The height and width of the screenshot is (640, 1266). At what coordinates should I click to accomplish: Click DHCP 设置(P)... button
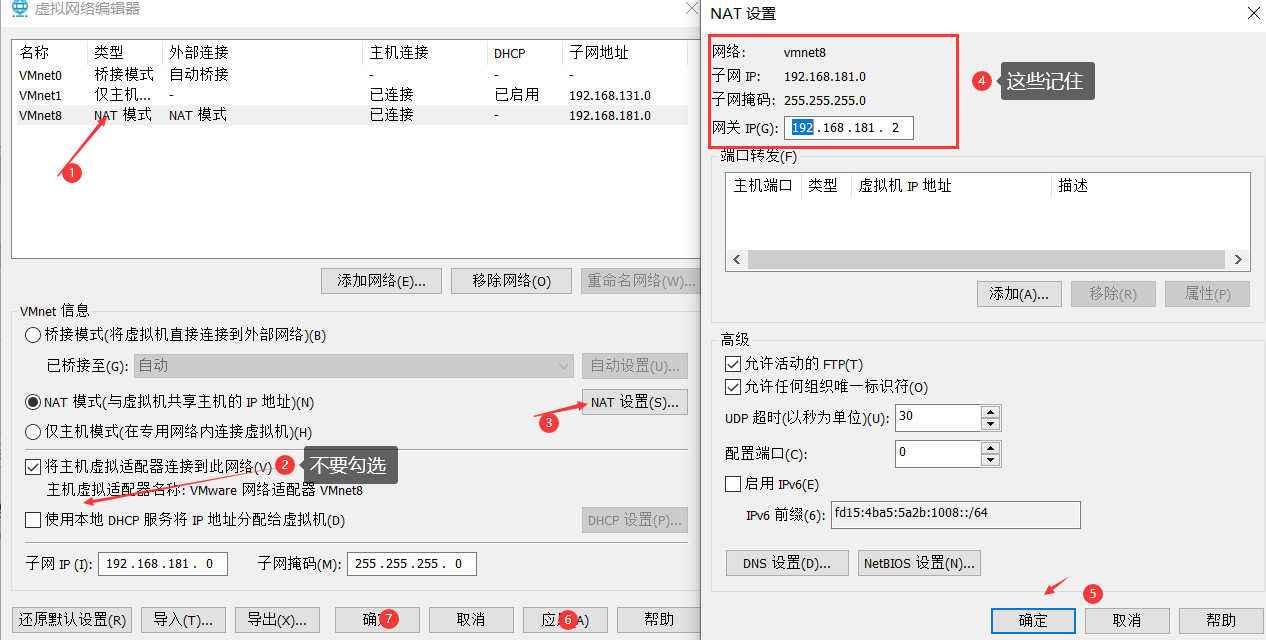coord(635,520)
